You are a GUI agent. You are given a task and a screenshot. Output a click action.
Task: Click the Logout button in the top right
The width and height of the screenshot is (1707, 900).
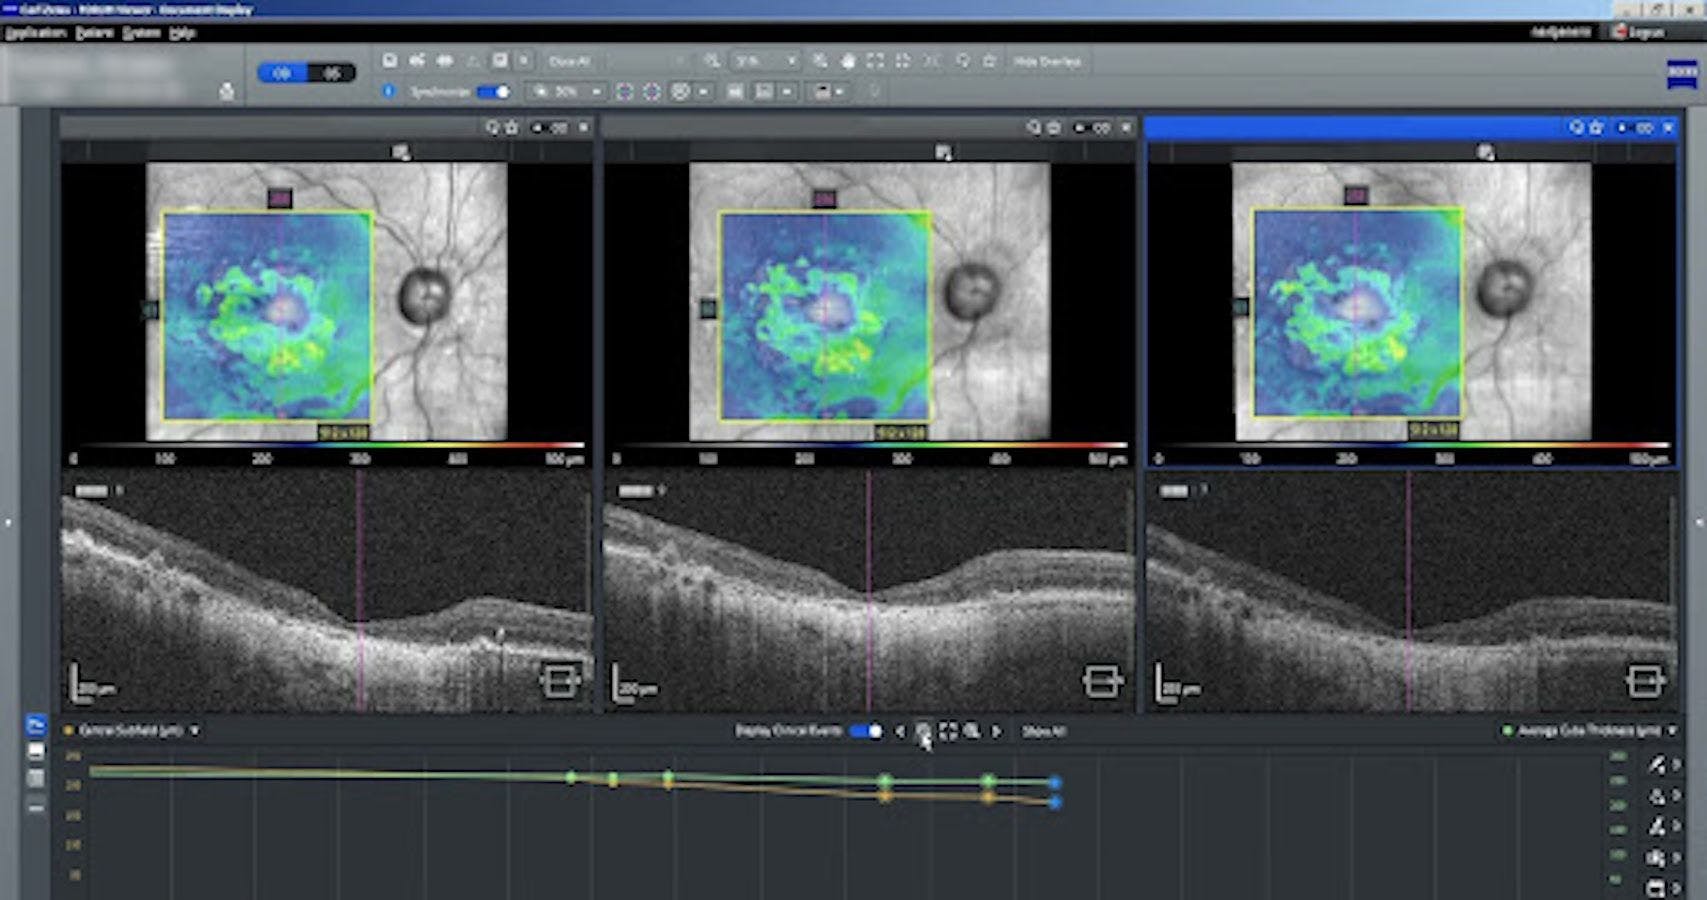[x=1638, y=32]
